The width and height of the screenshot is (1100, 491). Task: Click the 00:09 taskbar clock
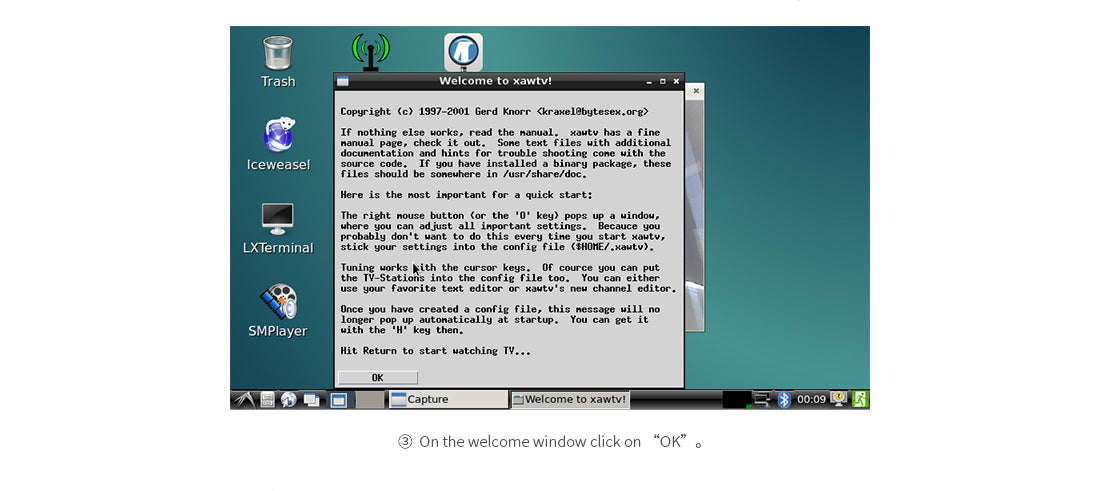click(811, 400)
